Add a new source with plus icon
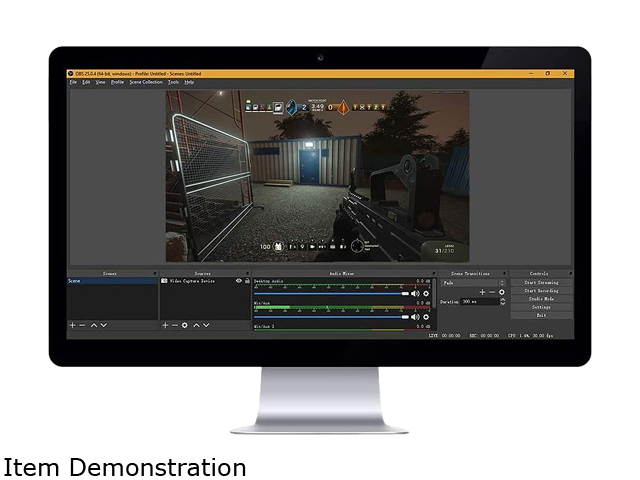 (165, 325)
